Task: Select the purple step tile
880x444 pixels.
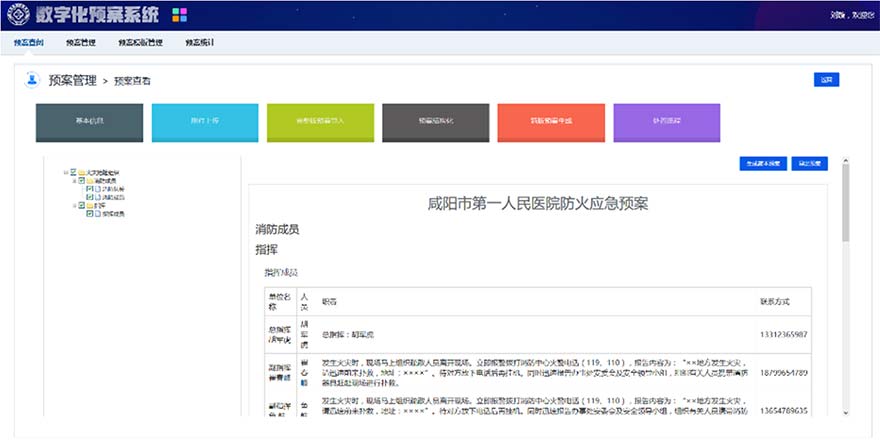Action: point(667,122)
